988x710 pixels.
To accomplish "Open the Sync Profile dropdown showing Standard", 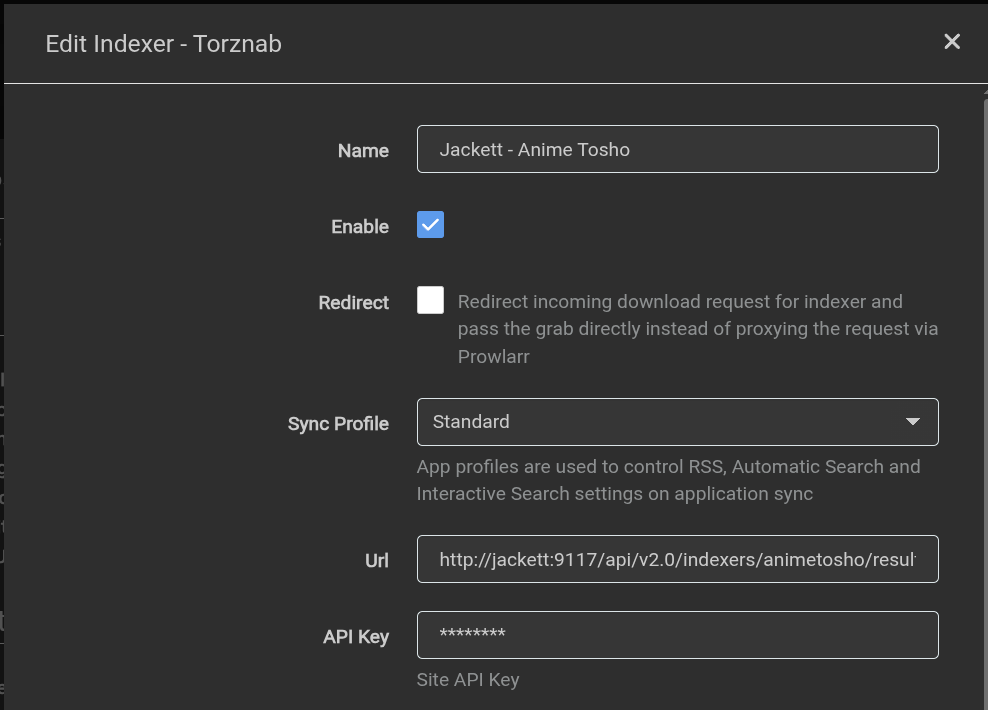I will tap(676, 422).
